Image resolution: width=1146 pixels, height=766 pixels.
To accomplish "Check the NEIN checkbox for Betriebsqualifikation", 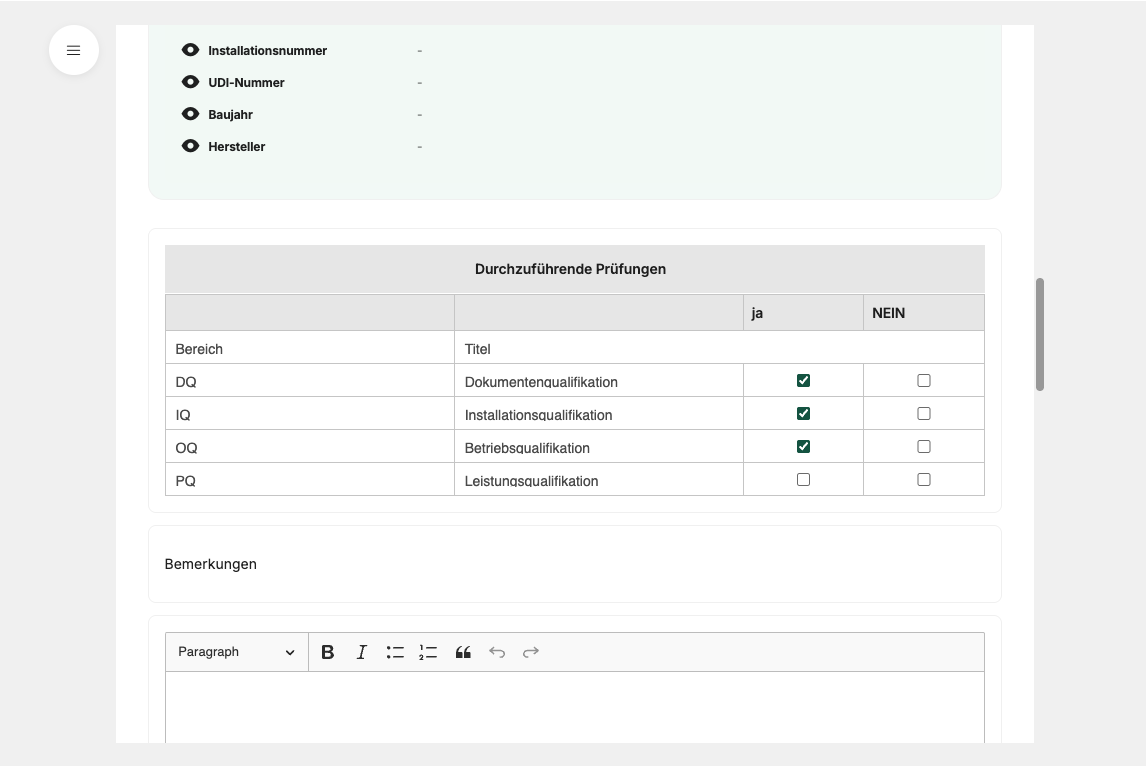I will [x=924, y=447].
